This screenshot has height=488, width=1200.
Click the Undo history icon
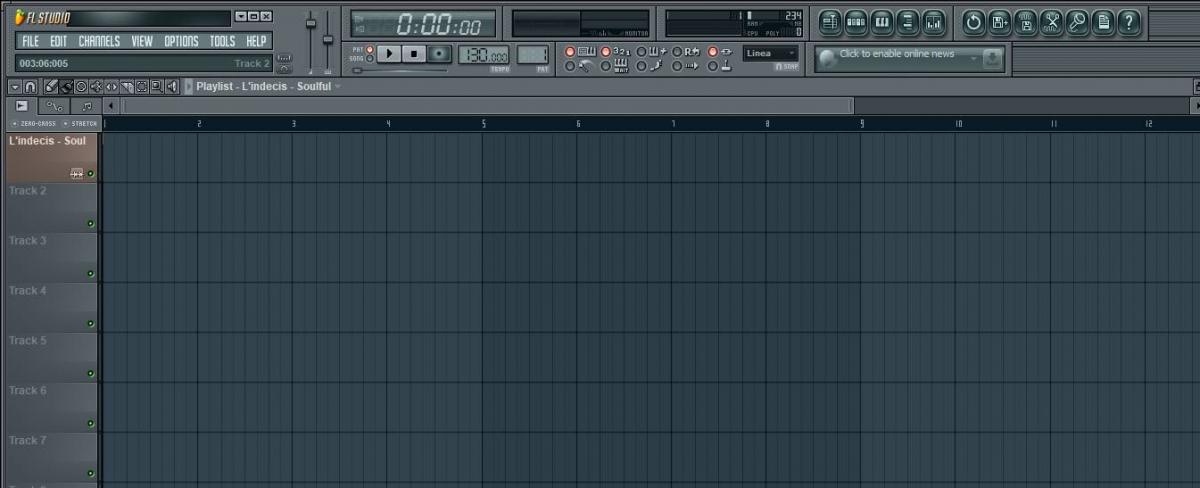click(973, 22)
